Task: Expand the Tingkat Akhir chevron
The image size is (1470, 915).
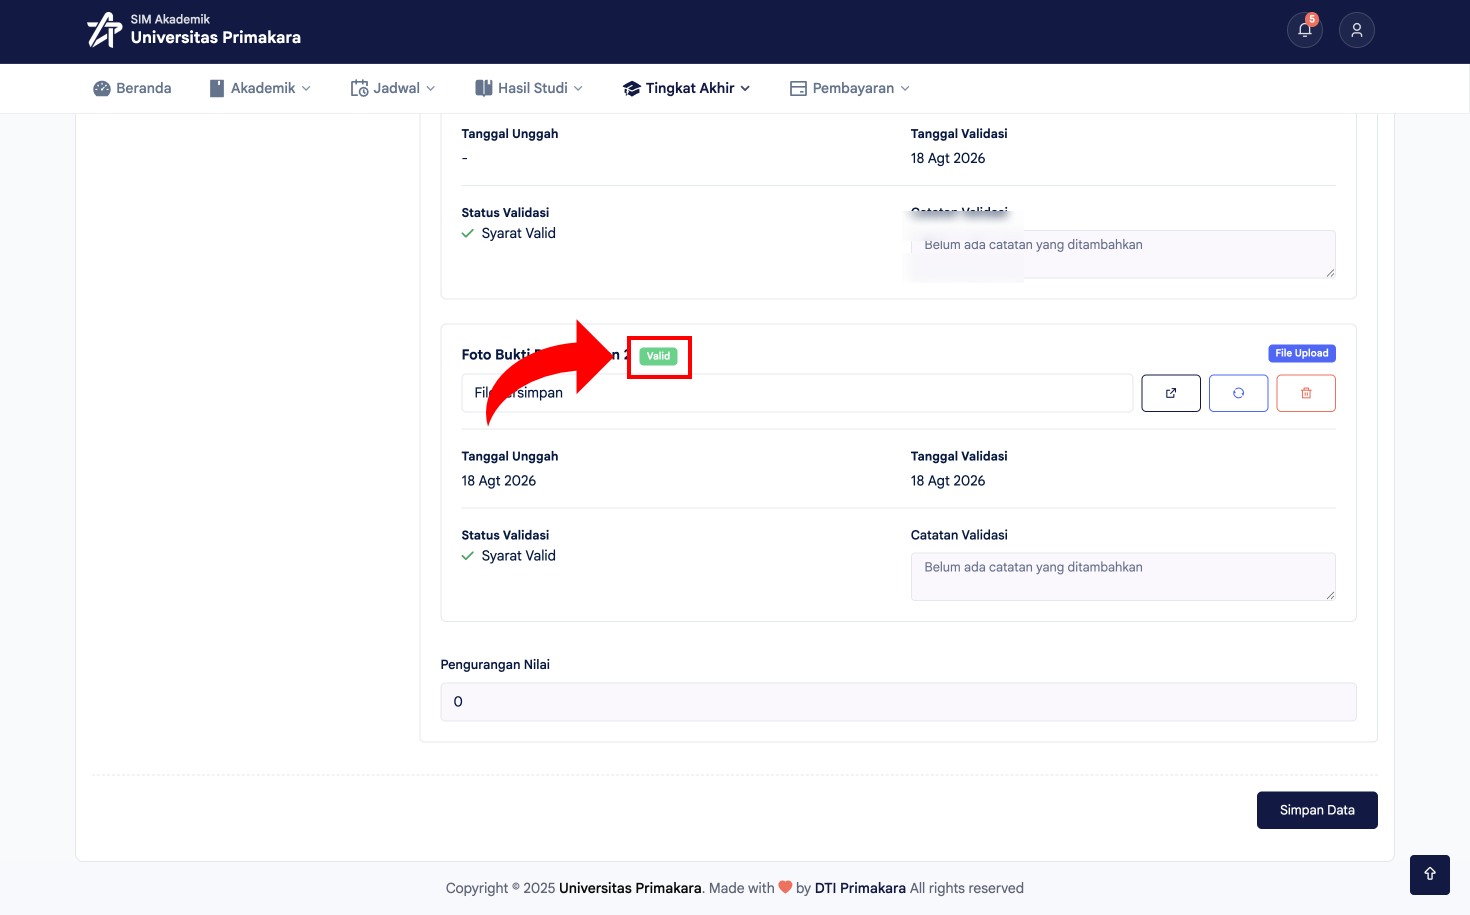Action: pos(745,88)
